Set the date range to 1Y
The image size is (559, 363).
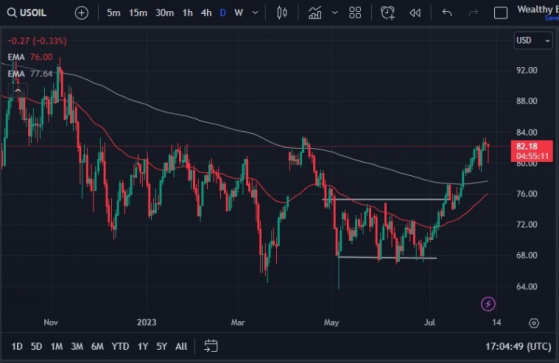[x=143, y=346]
